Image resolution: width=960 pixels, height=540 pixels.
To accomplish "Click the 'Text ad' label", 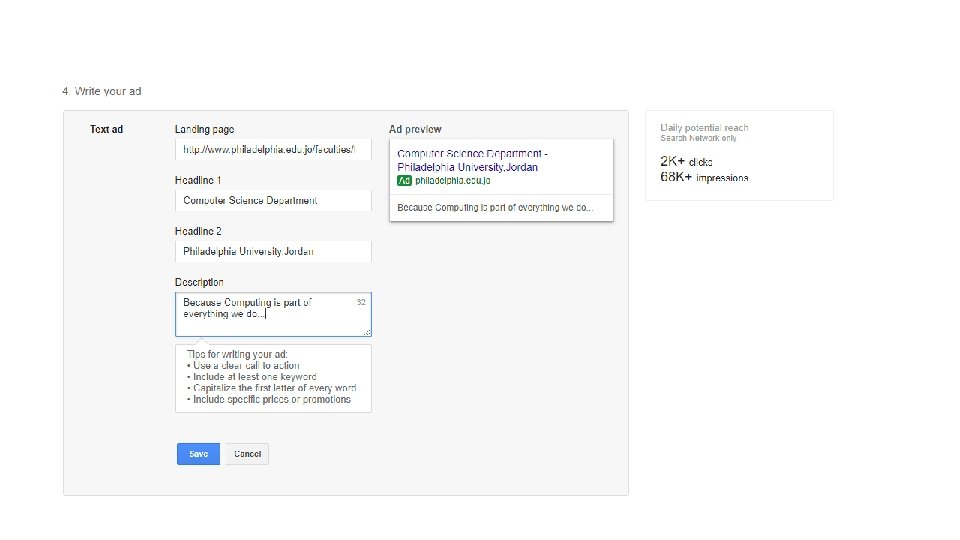I will (x=107, y=129).
